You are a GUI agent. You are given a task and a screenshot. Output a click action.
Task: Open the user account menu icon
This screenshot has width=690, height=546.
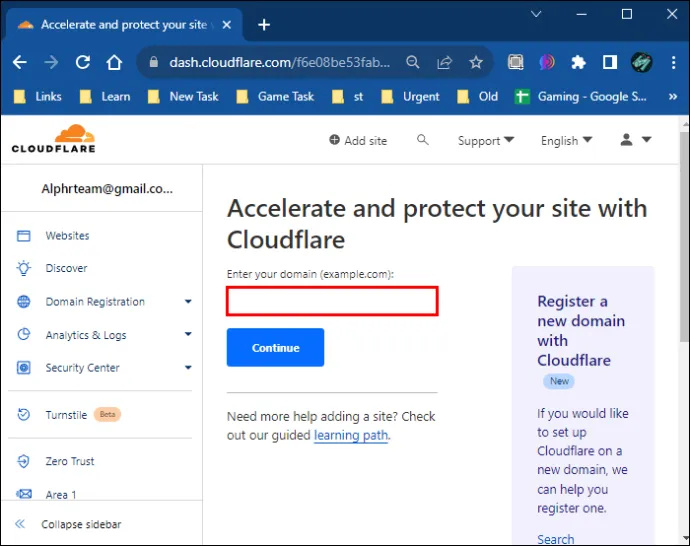pyautogui.click(x=635, y=140)
